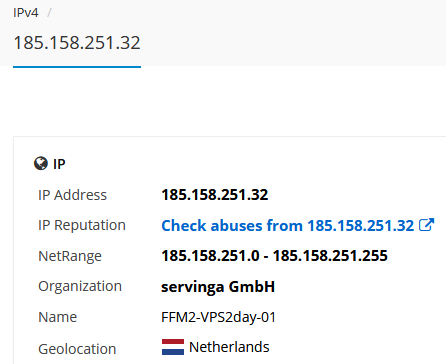Click the external link arrow icon
The image size is (446, 364).
[x=426, y=225]
